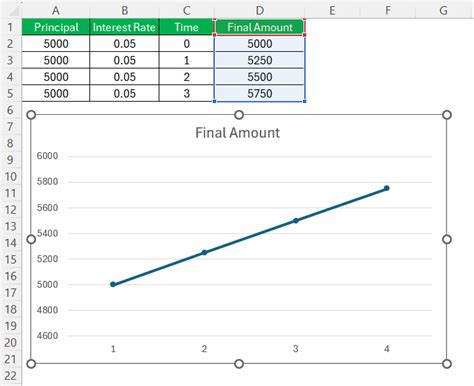Click the chart title Final Amount
474x386 pixels.
pyautogui.click(x=237, y=133)
